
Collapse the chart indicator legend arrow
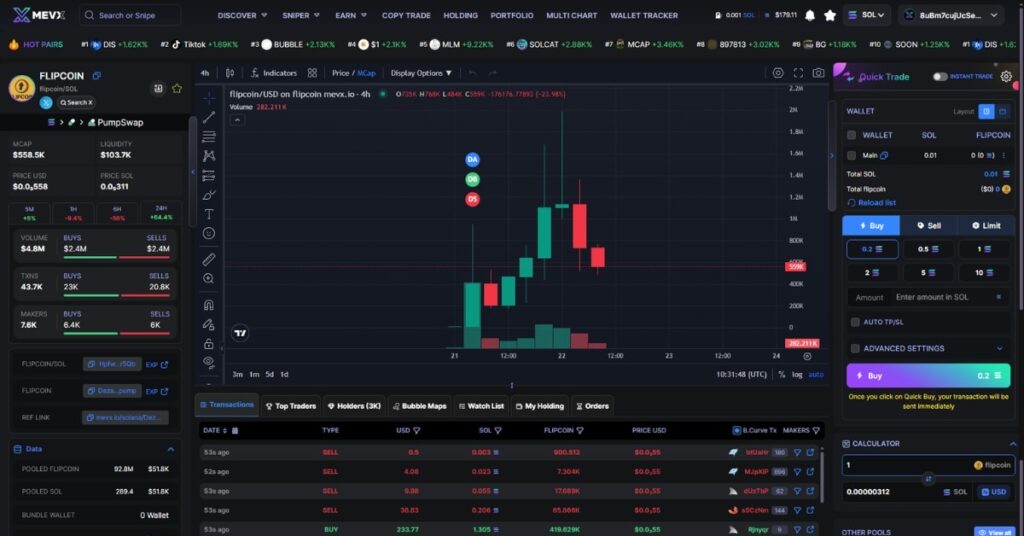237,120
